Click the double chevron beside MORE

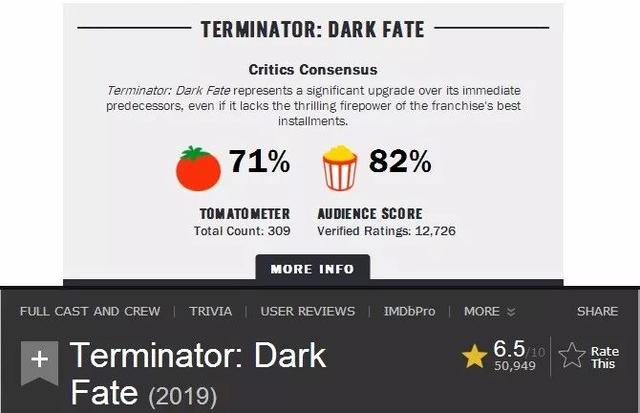(511, 312)
